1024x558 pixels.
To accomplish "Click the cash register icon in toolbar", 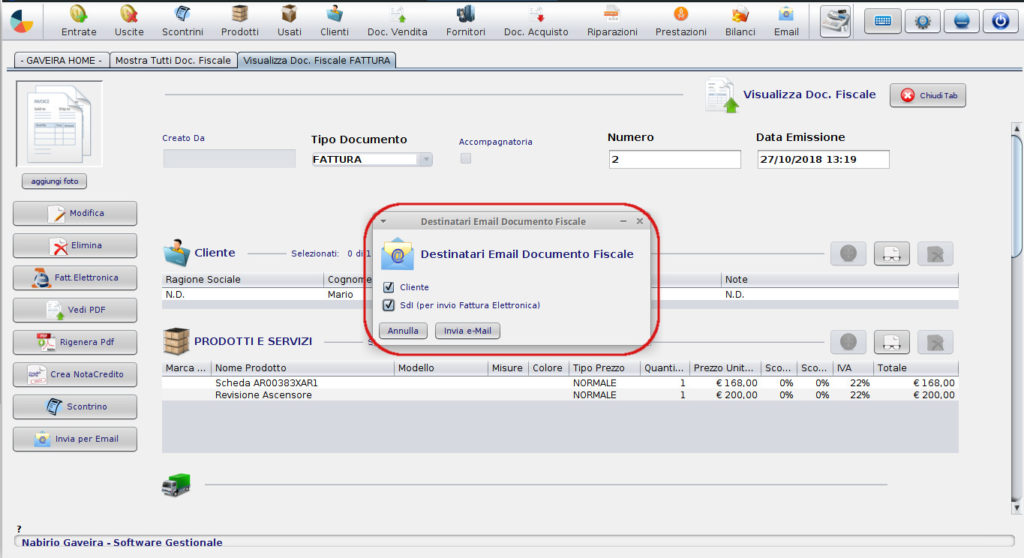I will (x=835, y=21).
